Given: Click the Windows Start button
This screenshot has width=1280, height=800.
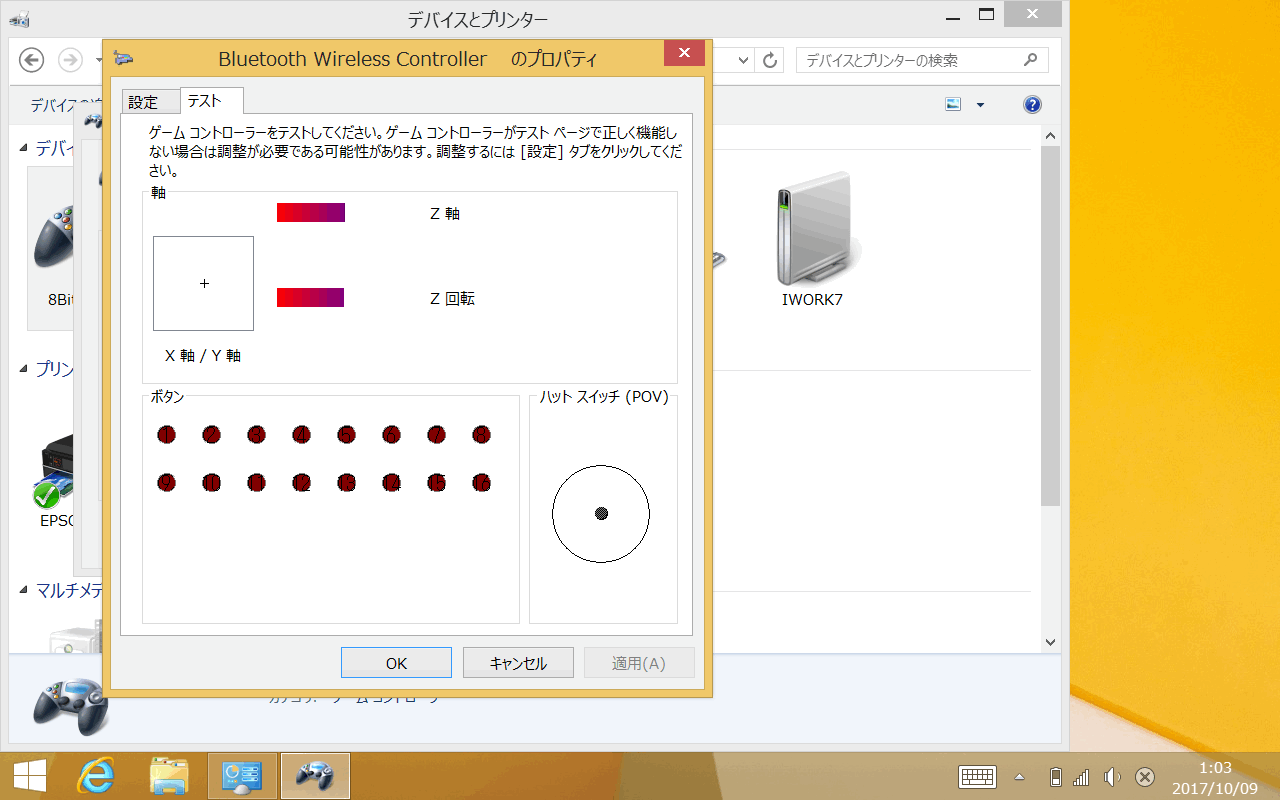Looking at the screenshot, I should 30,776.
